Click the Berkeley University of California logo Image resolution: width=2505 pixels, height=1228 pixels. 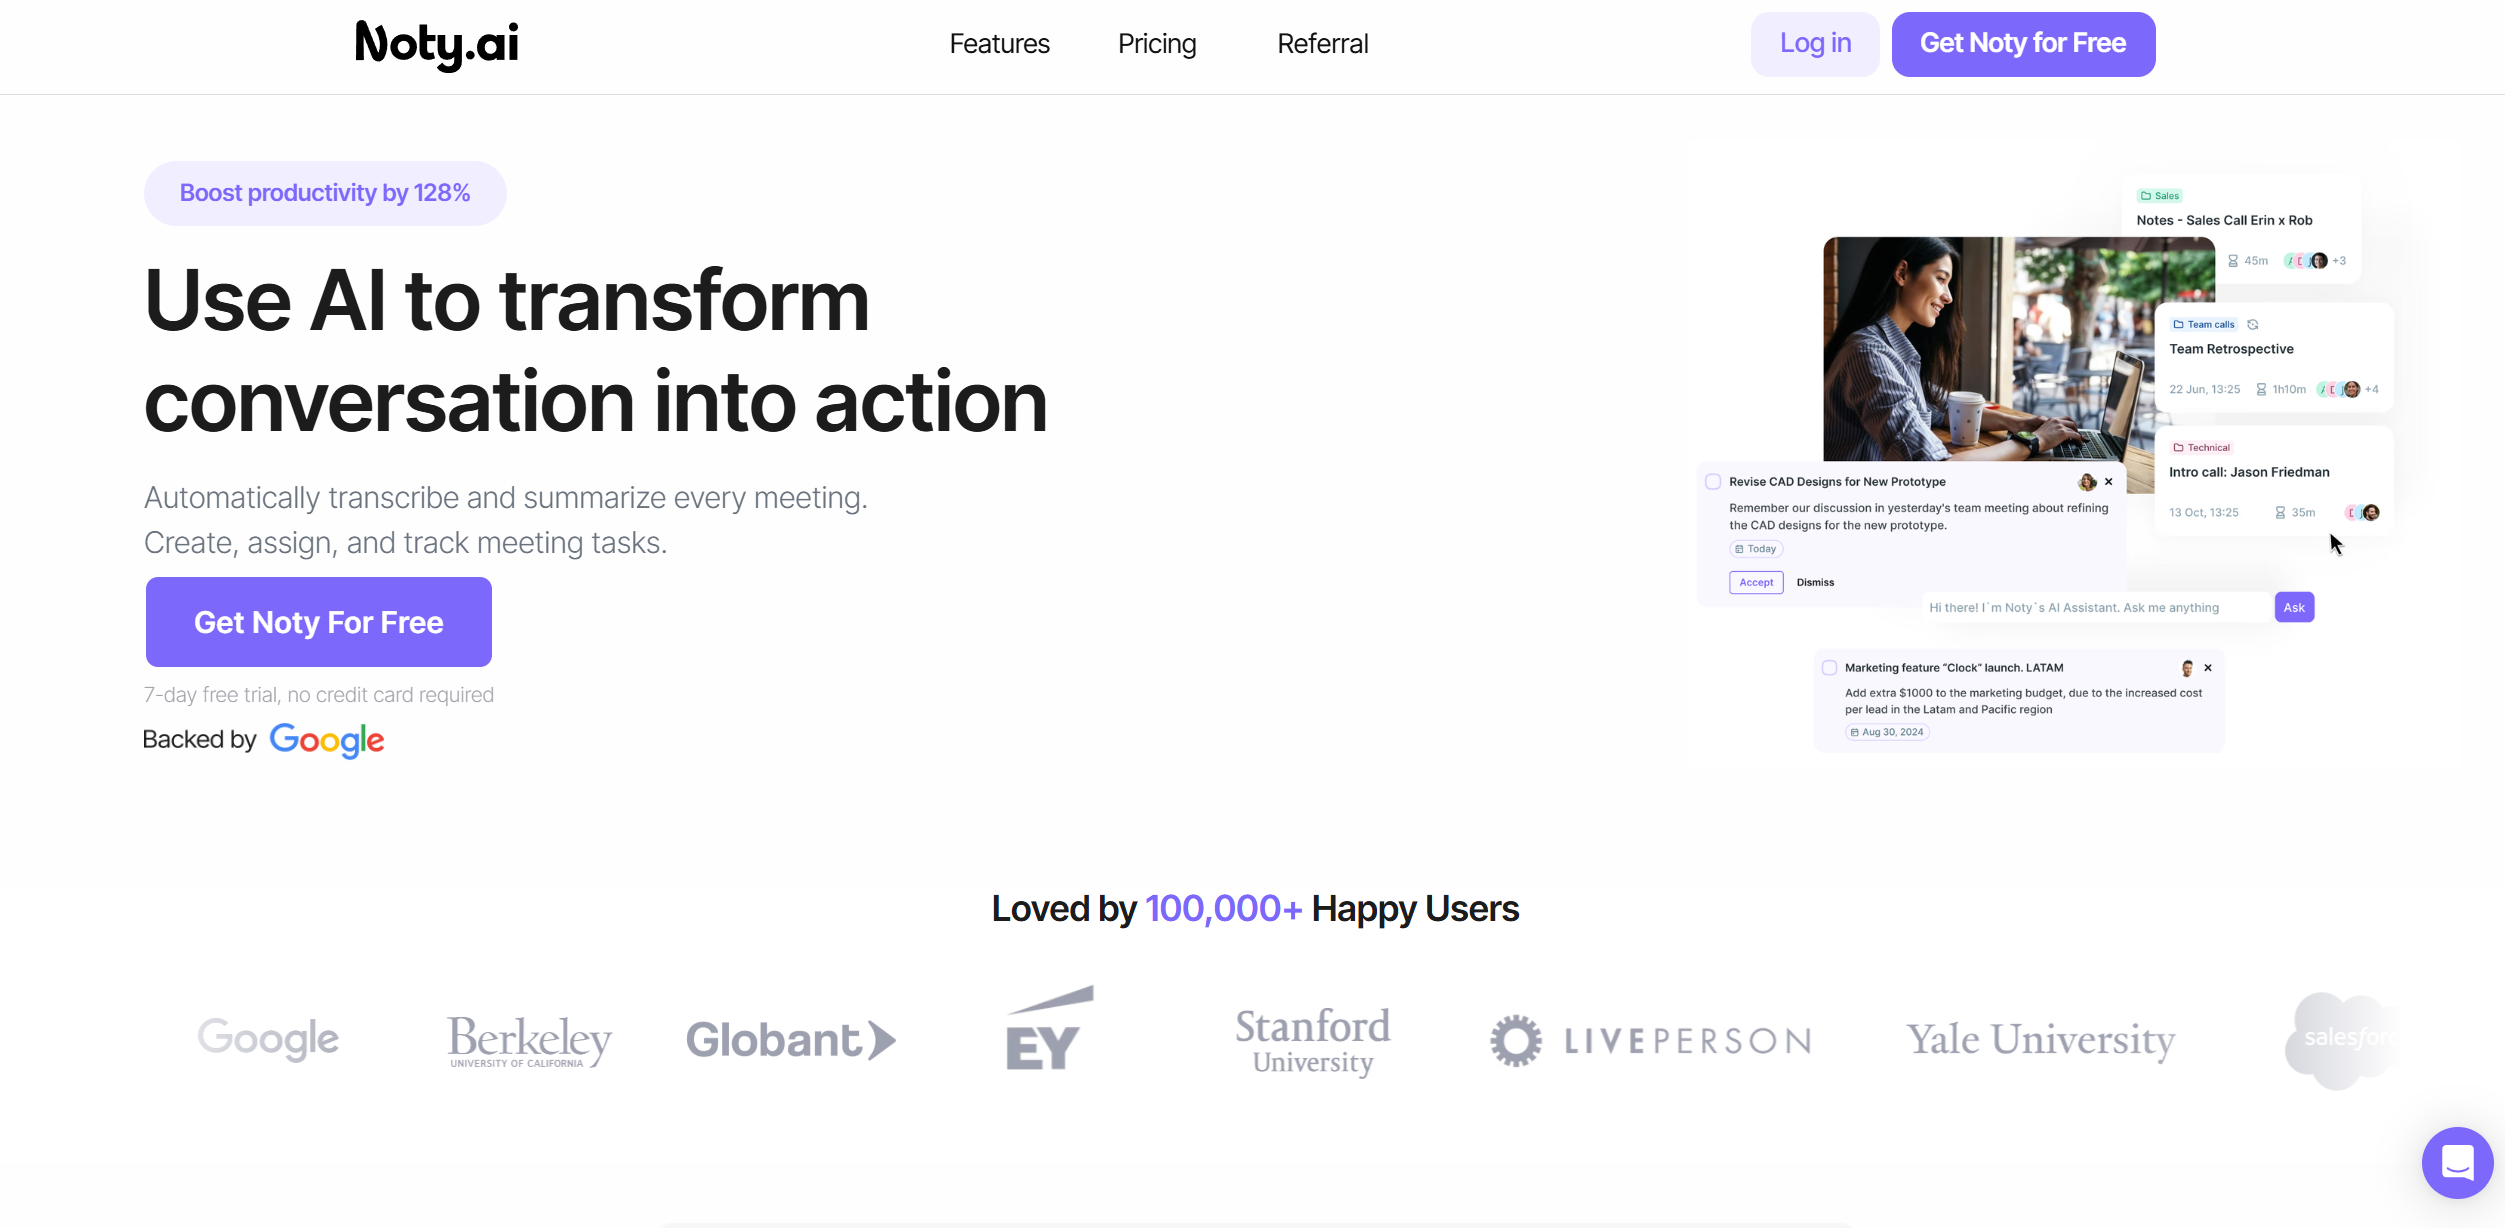point(529,1041)
